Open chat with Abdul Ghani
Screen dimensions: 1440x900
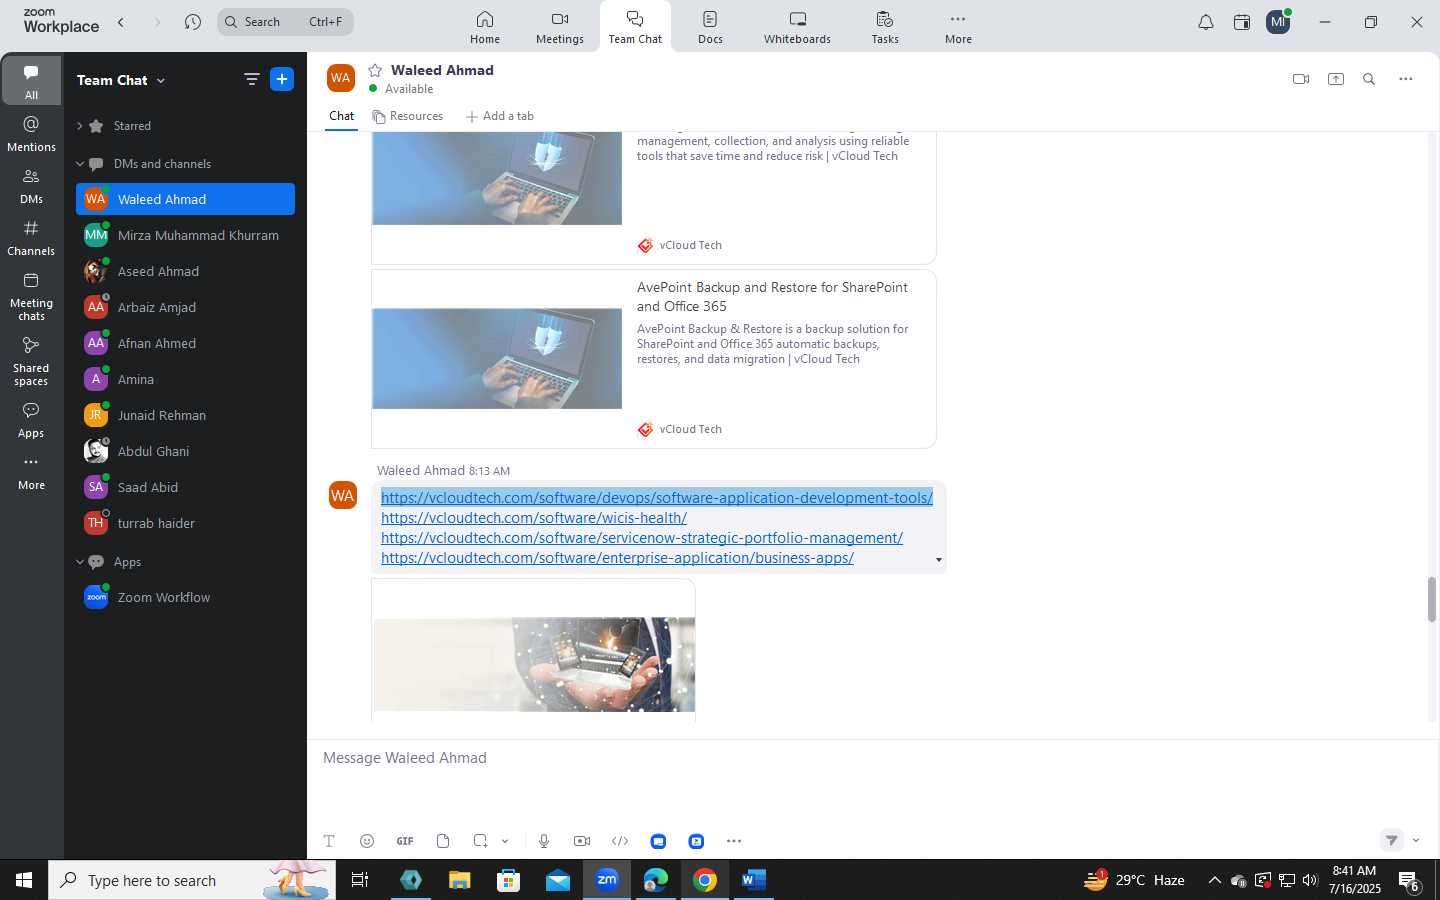pyautogui.click(x=185, y=451)
